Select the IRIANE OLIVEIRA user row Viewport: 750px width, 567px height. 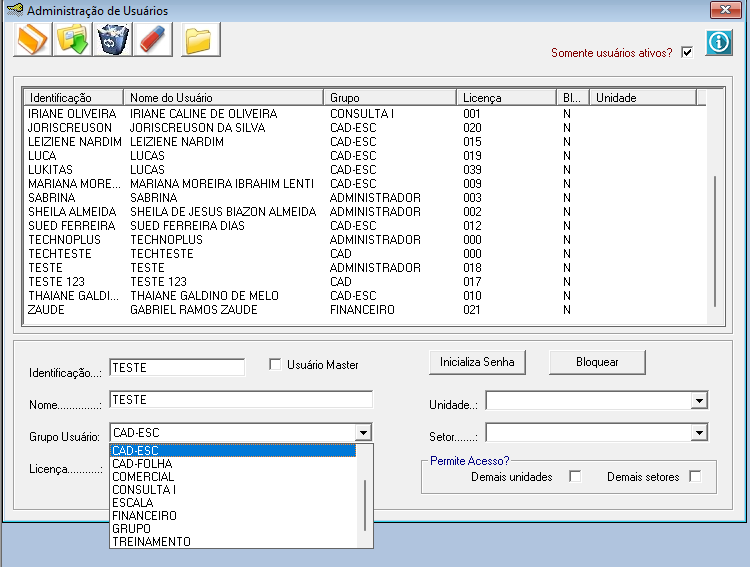[x=365, y=114]
